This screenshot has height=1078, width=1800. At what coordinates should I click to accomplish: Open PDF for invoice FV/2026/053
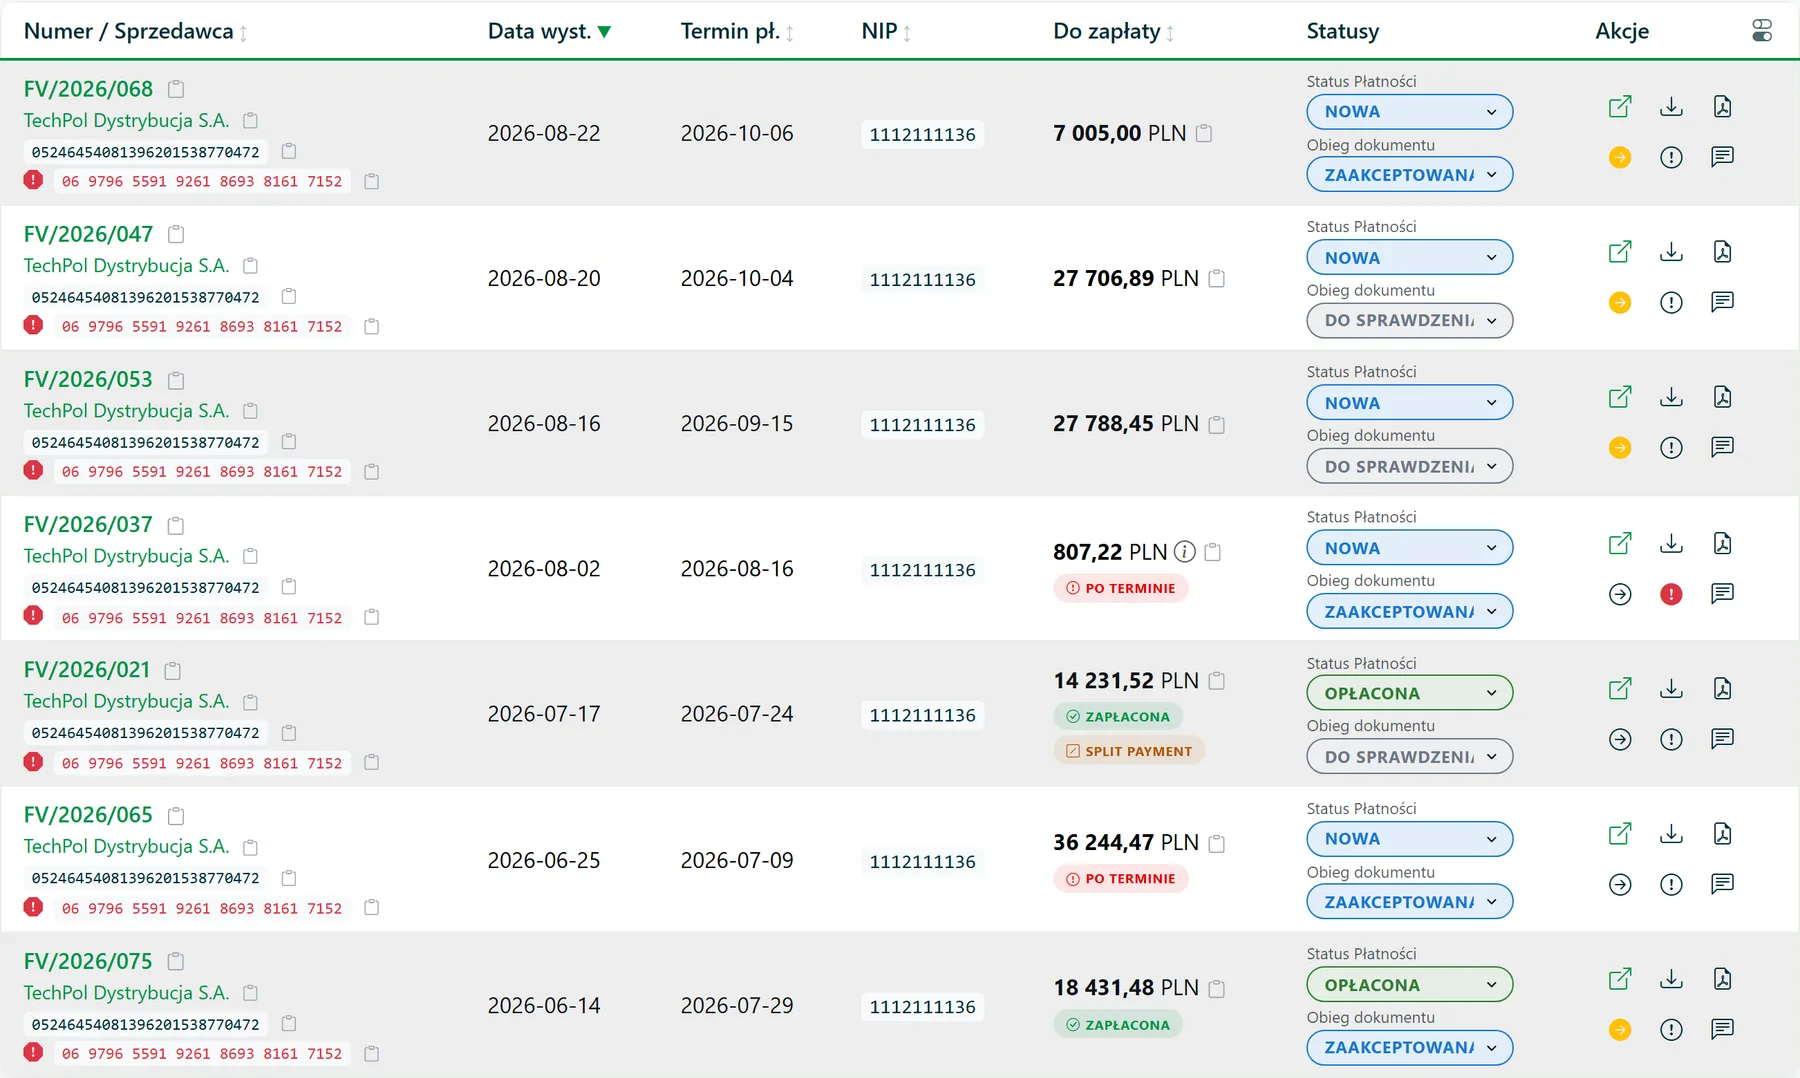pos(1722,397)
